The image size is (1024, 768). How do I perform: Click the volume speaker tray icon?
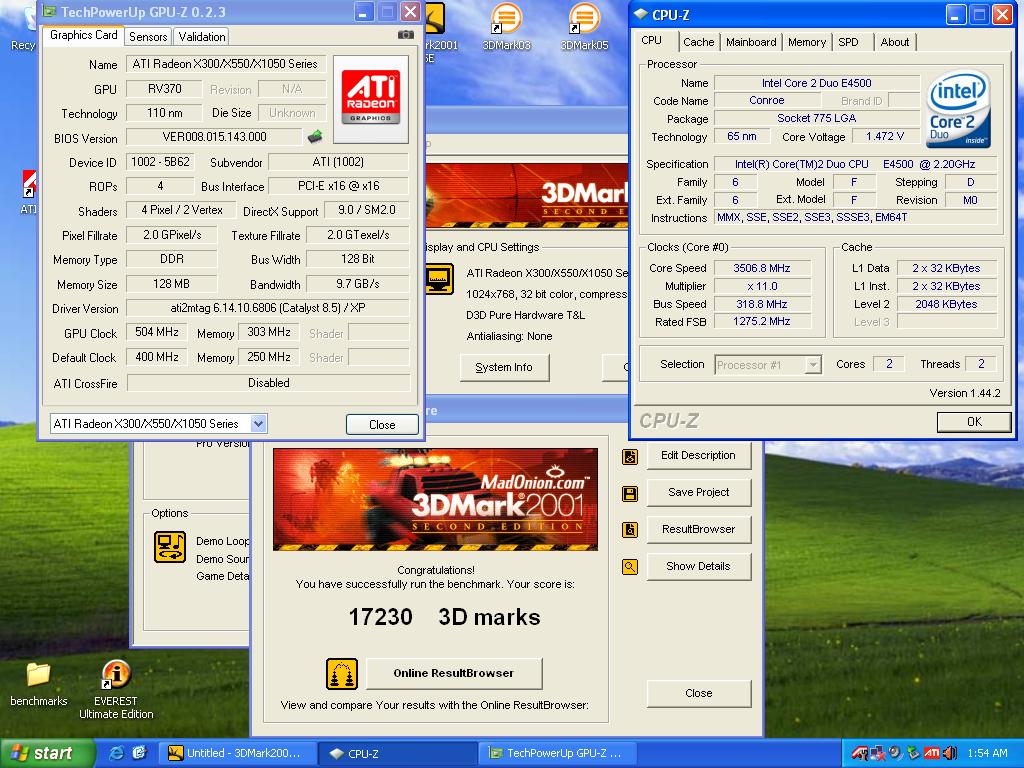click(950, 753)
